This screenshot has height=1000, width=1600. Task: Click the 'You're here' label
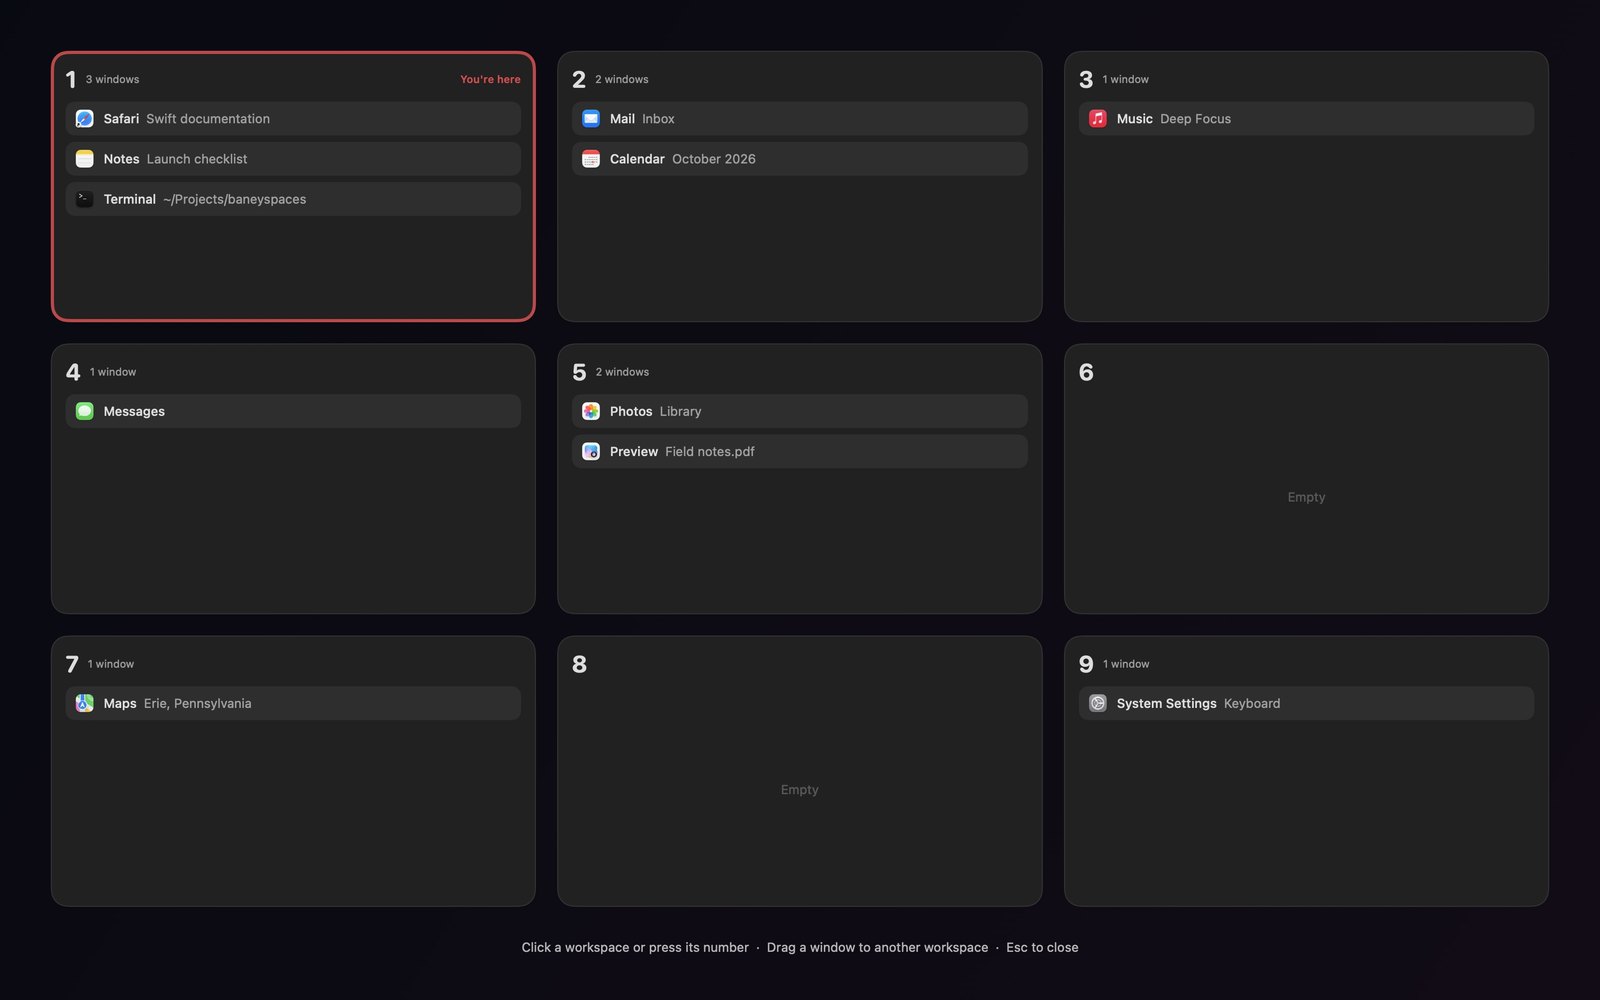pyautogui.click(x=490, y=79)
